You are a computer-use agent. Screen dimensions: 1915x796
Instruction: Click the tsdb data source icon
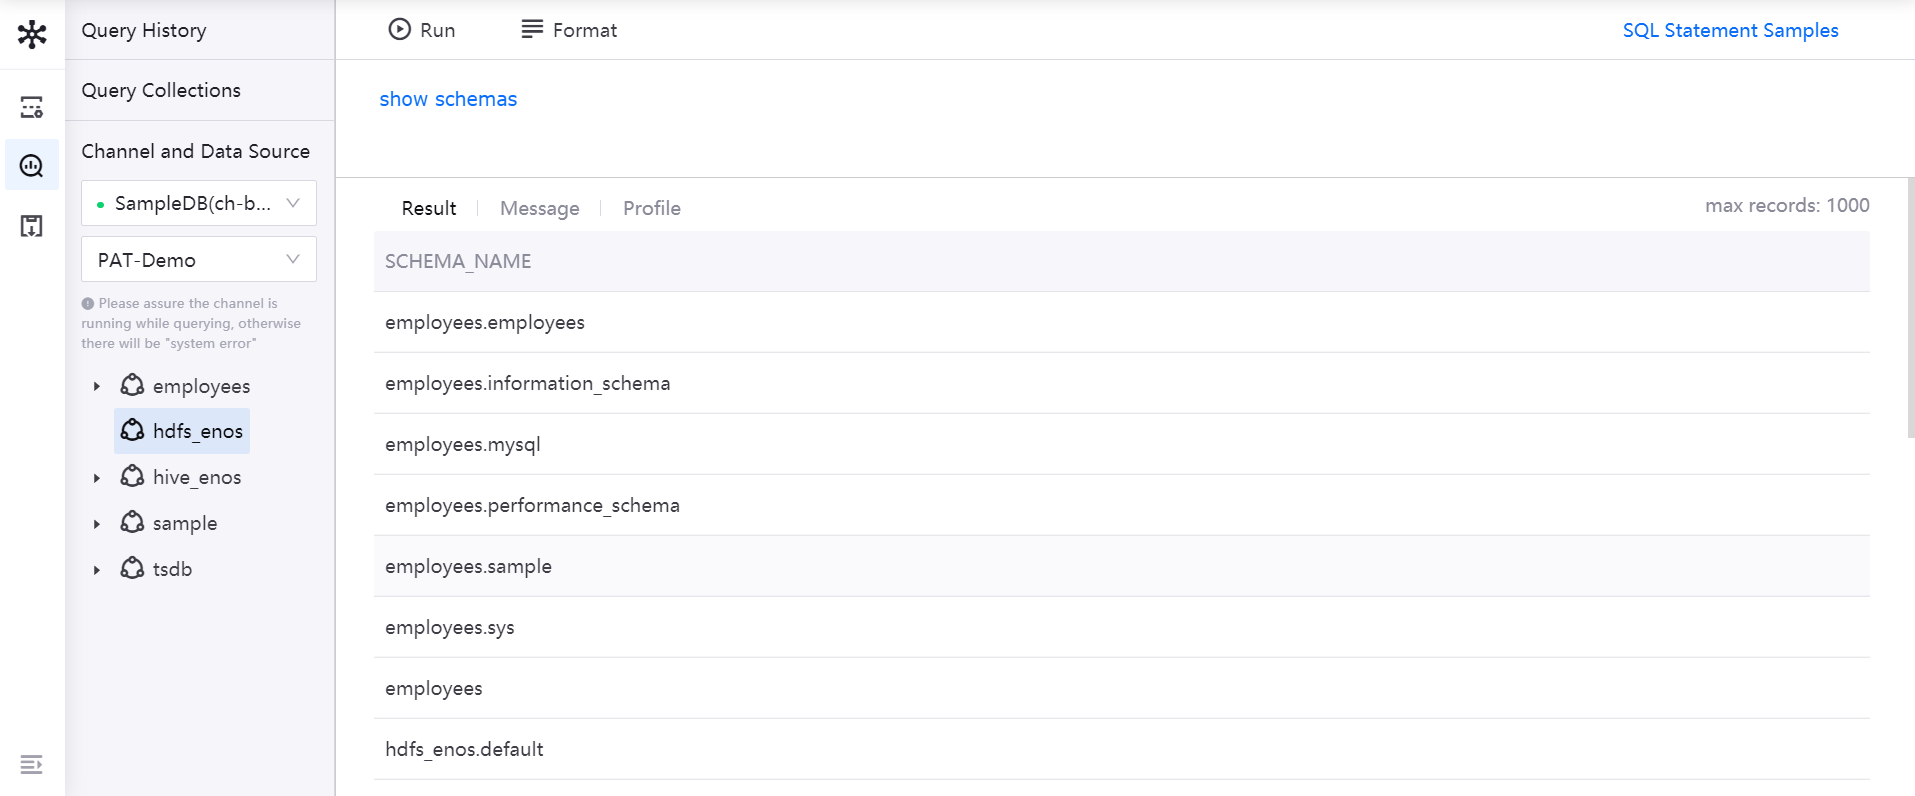[132, 568]
